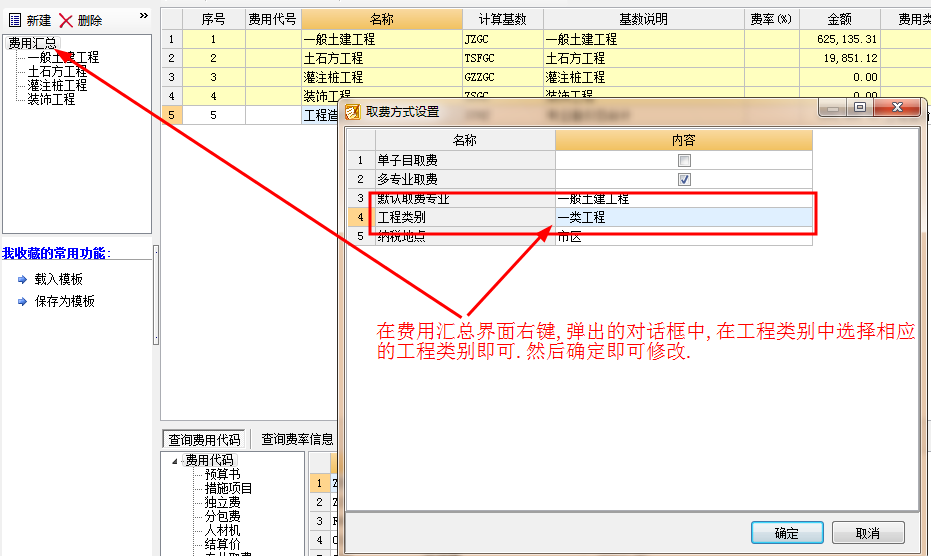Uncheck the 多专业取费 checkbox
The image size is (931, 556).
pos(684,179)
